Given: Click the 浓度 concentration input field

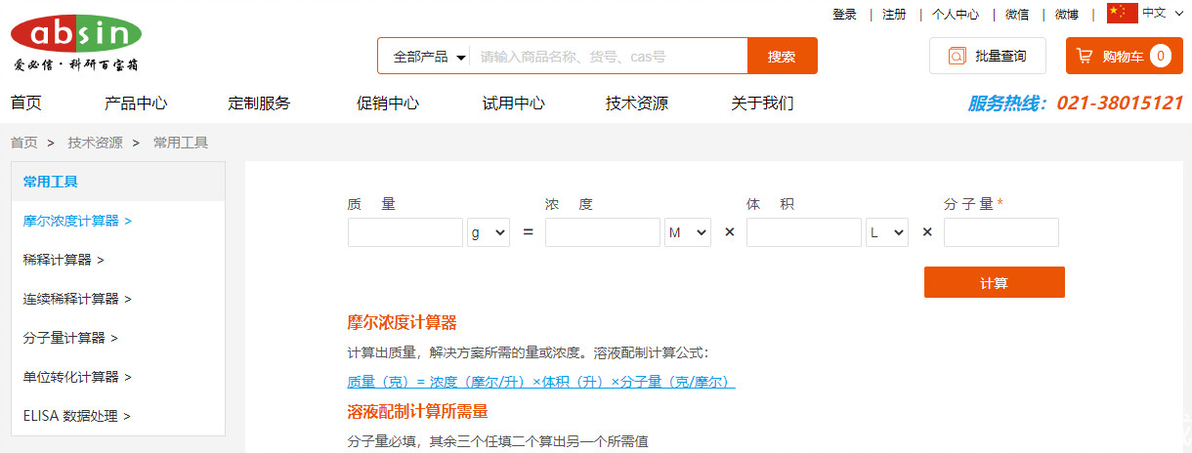Looking at the screenshot, I should (x=603, y=233).
